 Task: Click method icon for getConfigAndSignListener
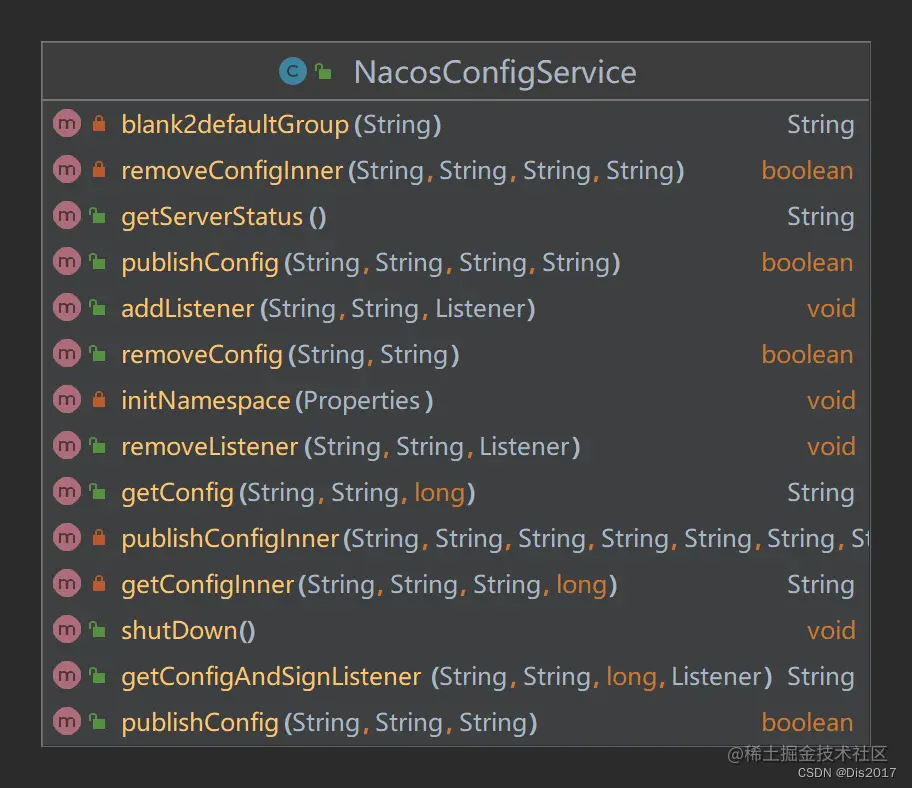67,675
